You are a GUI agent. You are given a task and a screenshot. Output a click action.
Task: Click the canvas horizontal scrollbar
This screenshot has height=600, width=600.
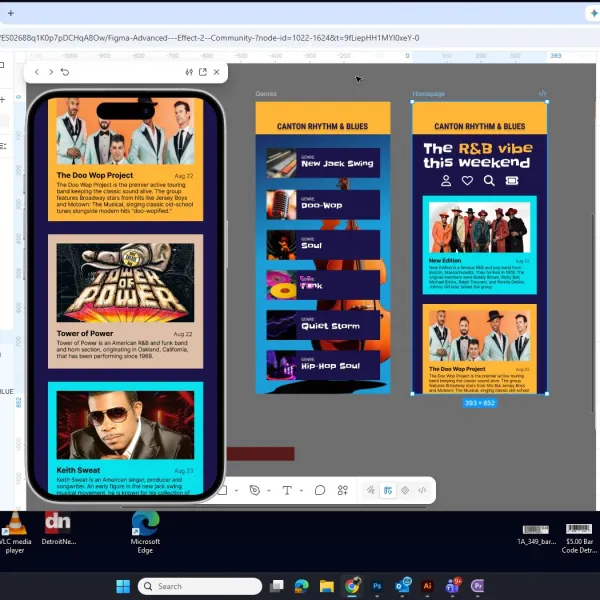point(274,507)
